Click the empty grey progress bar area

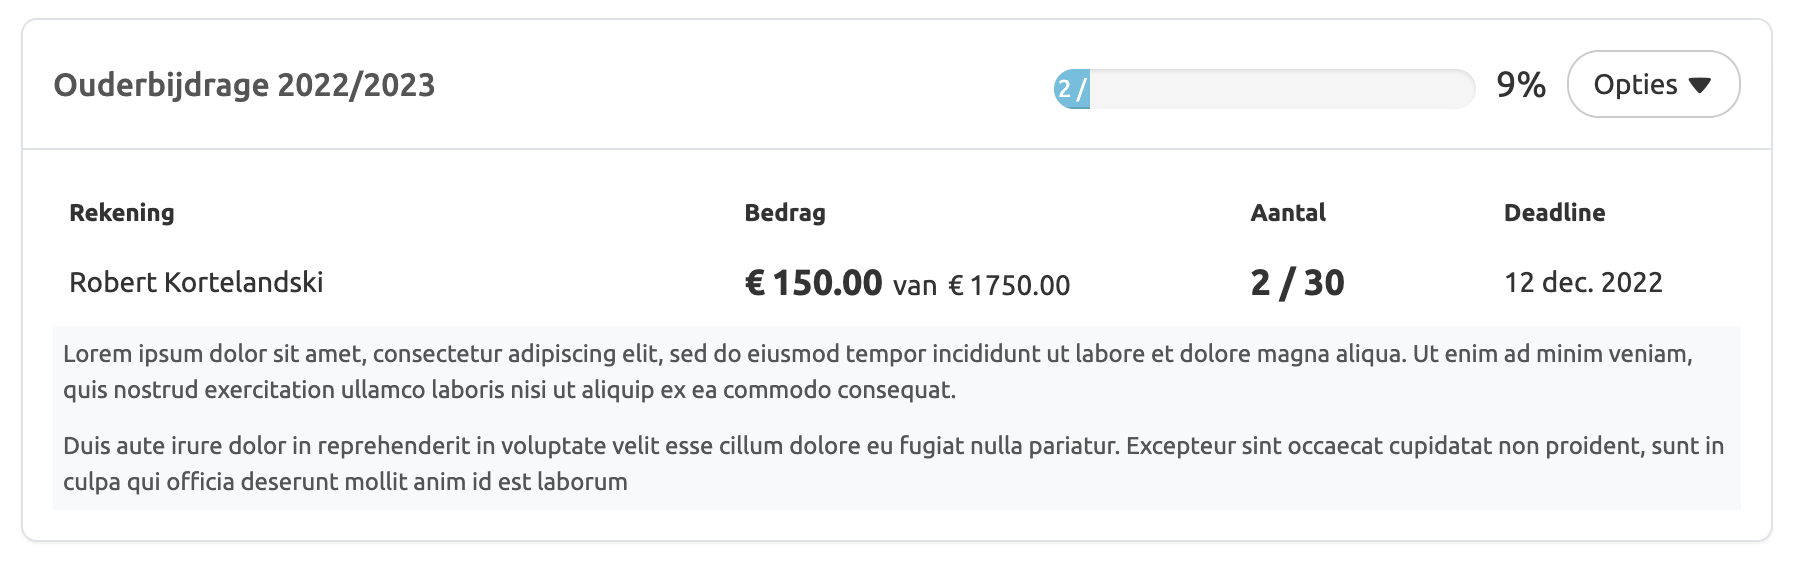1280,89
